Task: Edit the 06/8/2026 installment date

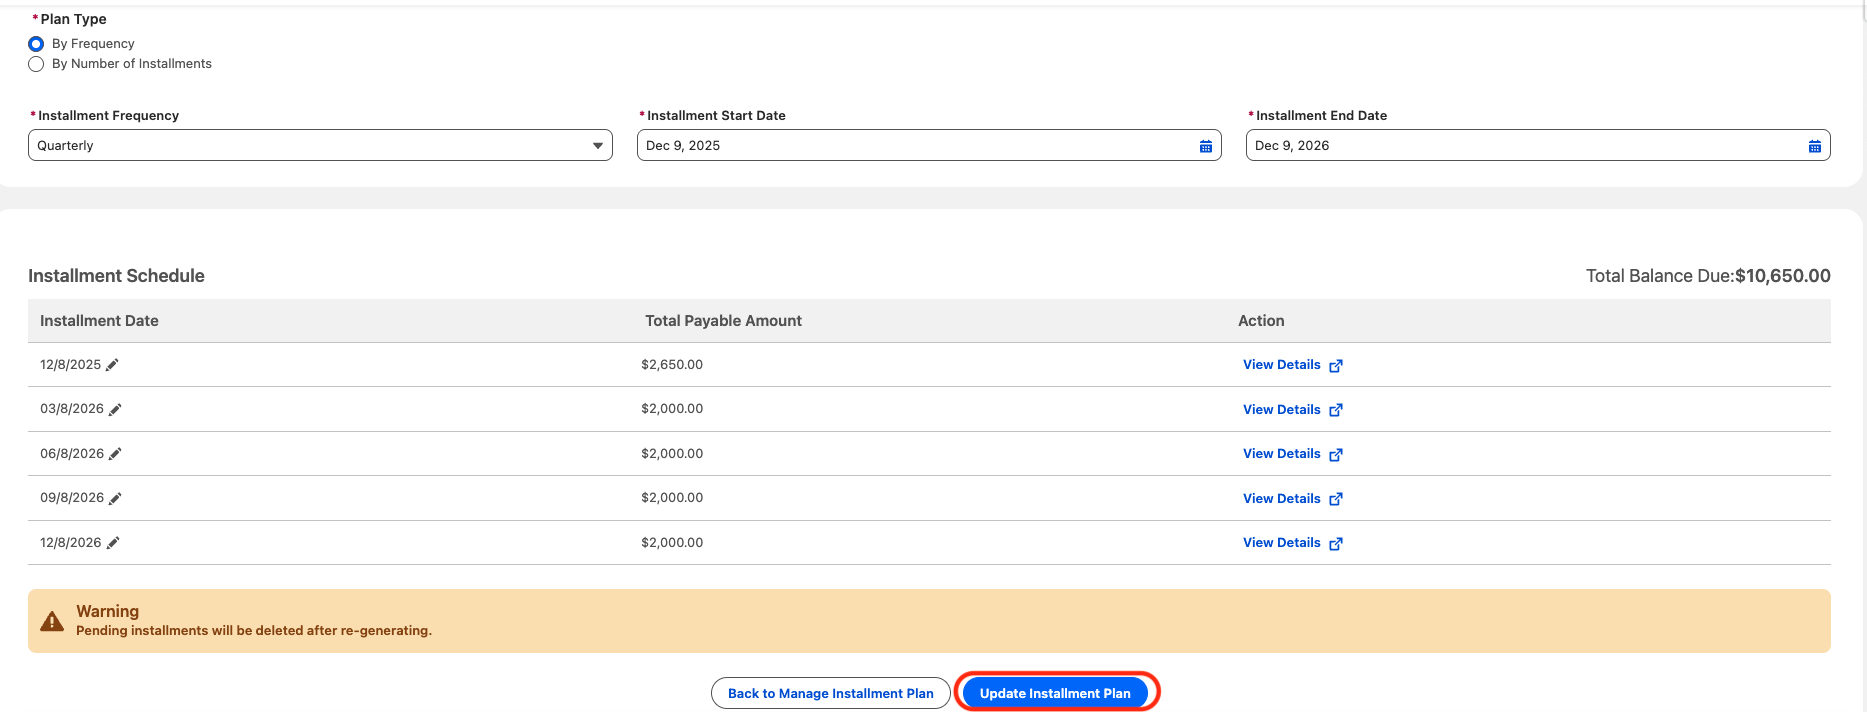Action: click(x=115, y=454)
